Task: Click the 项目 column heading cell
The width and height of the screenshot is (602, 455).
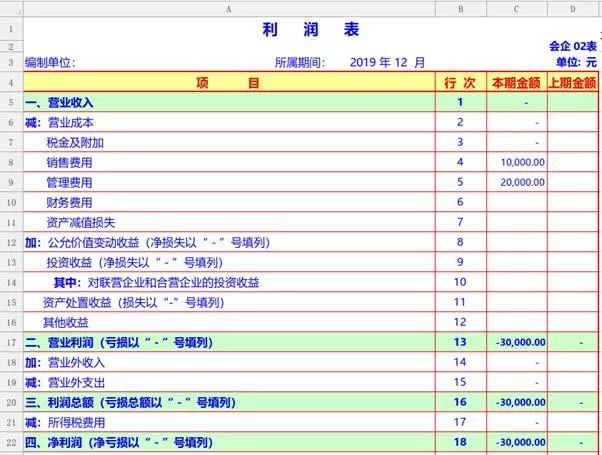Action: coord(228,82)
